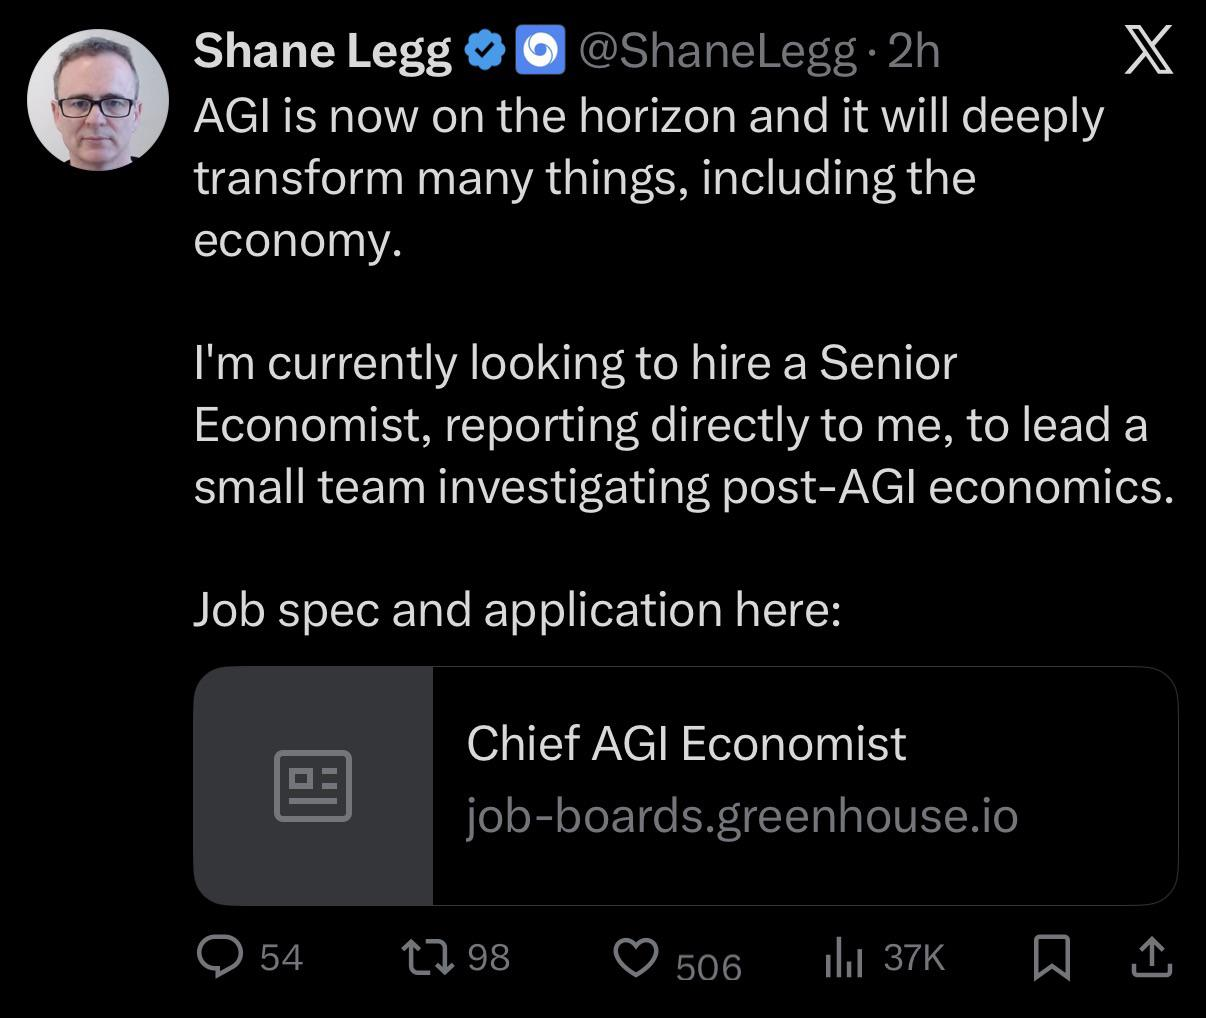Bookmark this tweet
Screen dimensions: 1206x1018
[1052, 958]
